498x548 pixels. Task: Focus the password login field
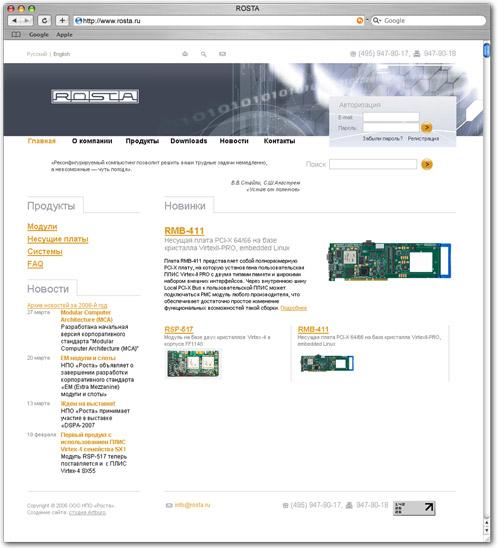(391, 127)
